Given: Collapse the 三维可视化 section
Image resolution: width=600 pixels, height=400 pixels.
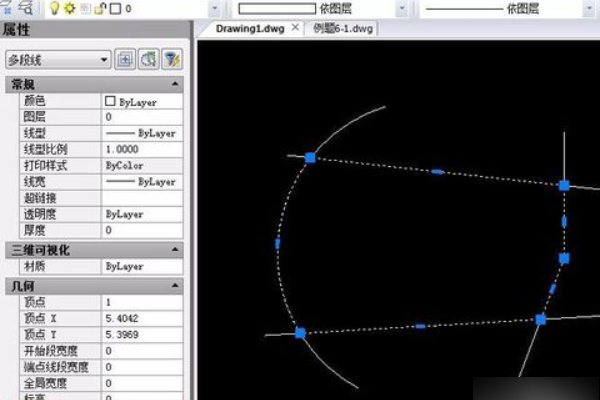Looking at the screenshot, I should [x=175, y=250].
